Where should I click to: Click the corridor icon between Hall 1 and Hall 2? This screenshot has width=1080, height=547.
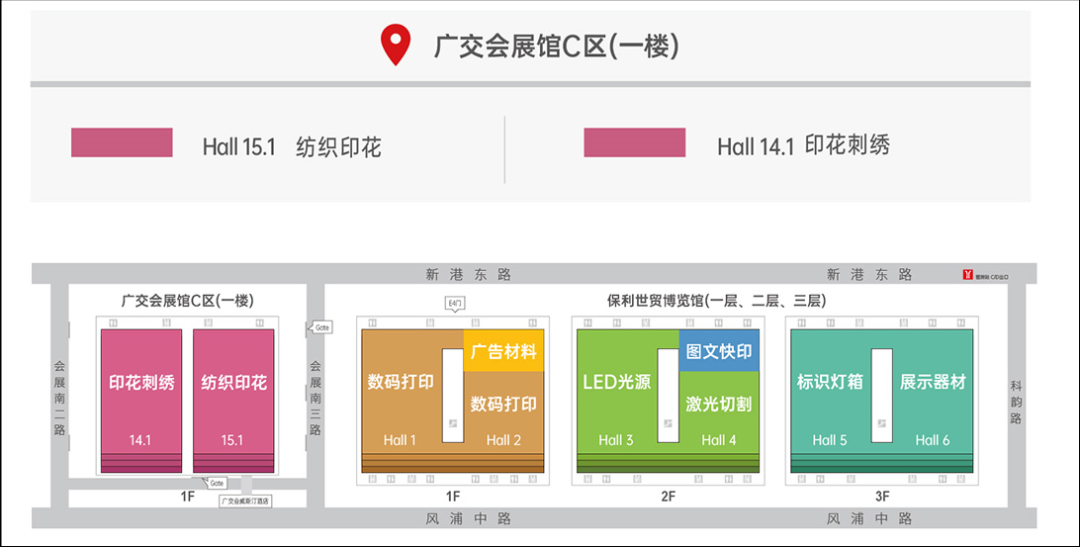tap(453, 424)
